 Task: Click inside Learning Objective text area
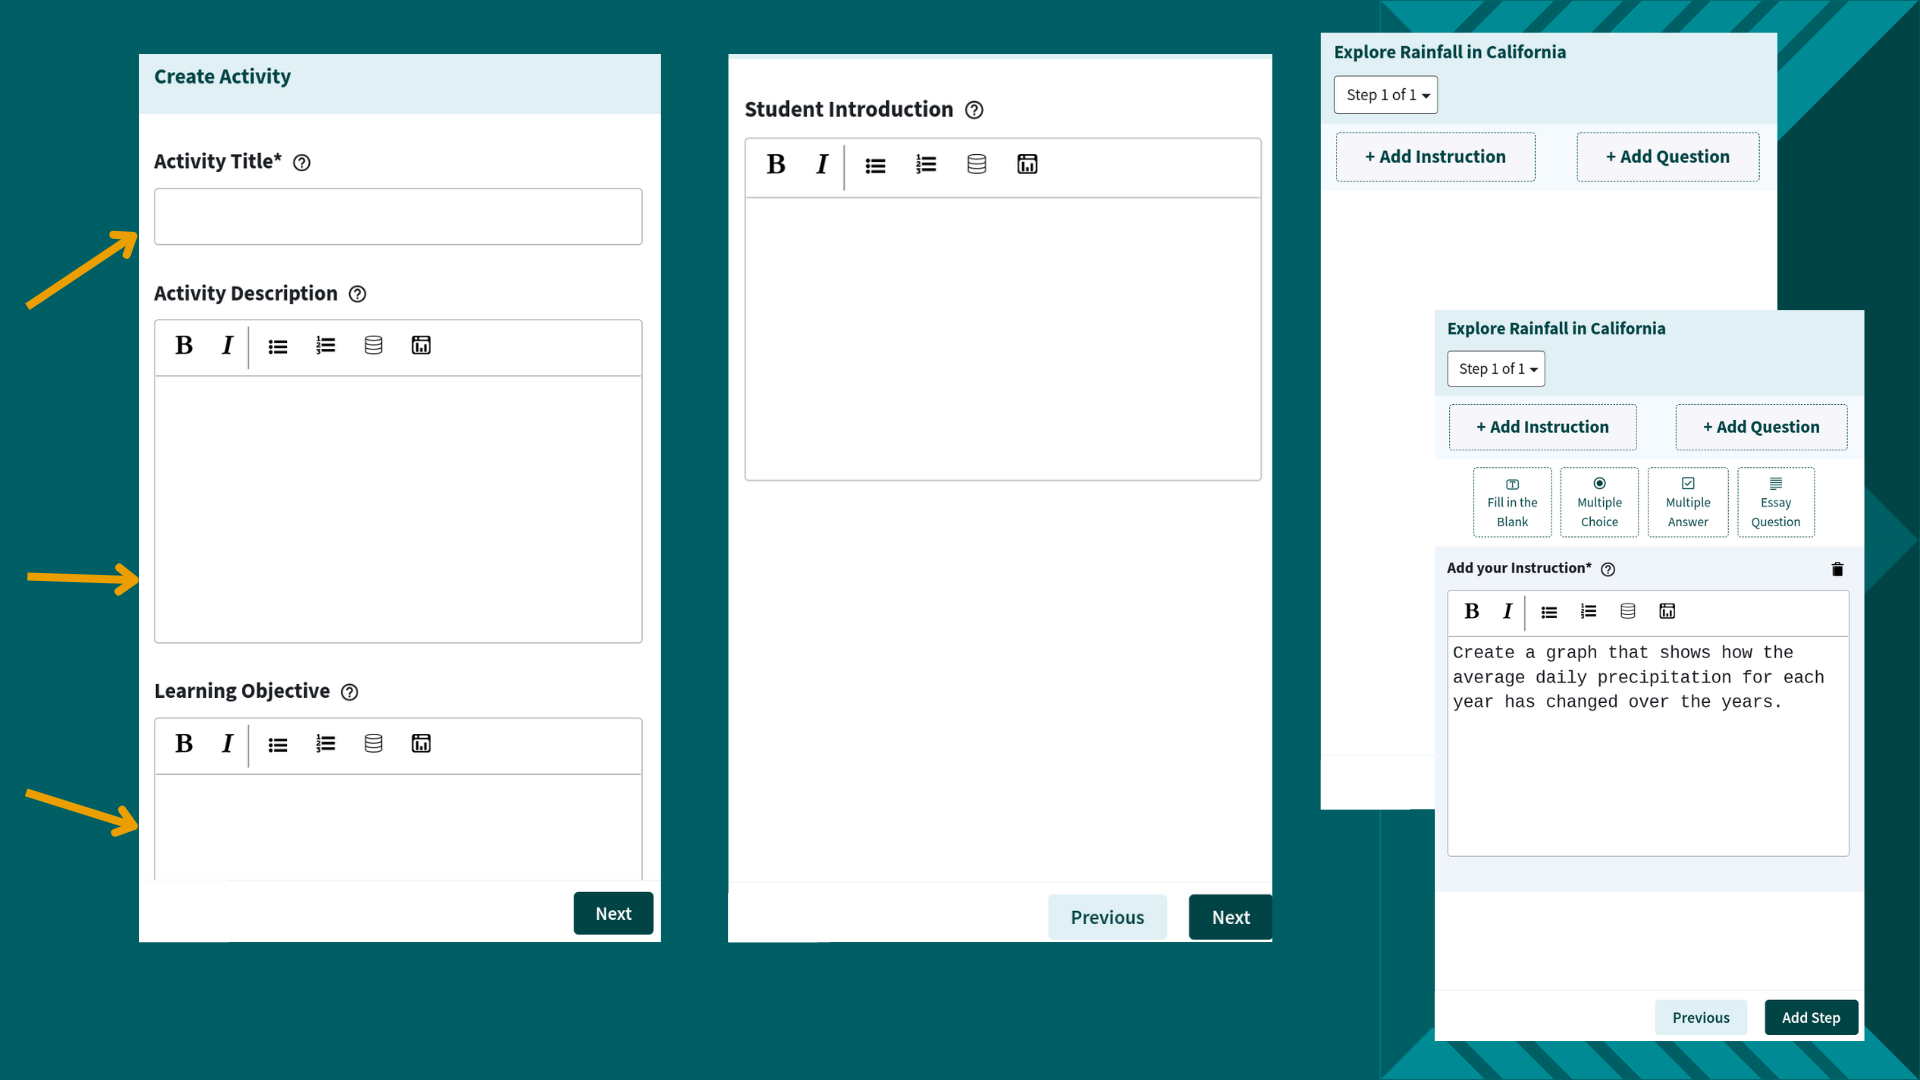(398, 828)
